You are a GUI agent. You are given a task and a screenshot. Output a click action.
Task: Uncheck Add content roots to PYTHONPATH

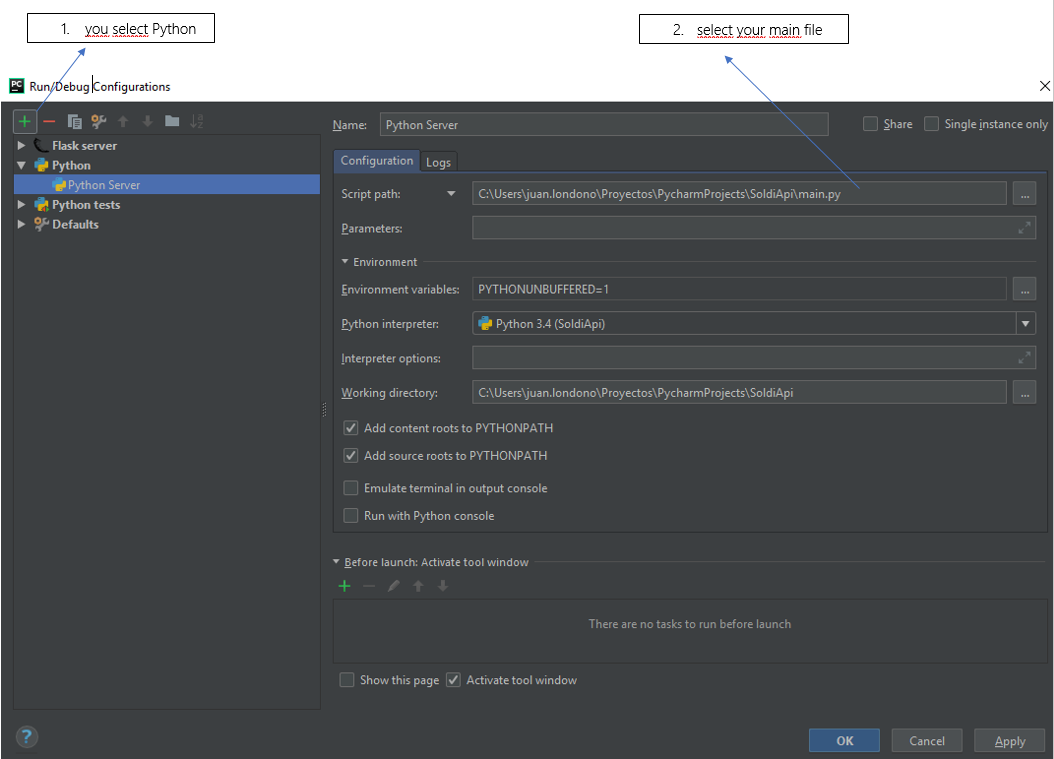point(350,428)
